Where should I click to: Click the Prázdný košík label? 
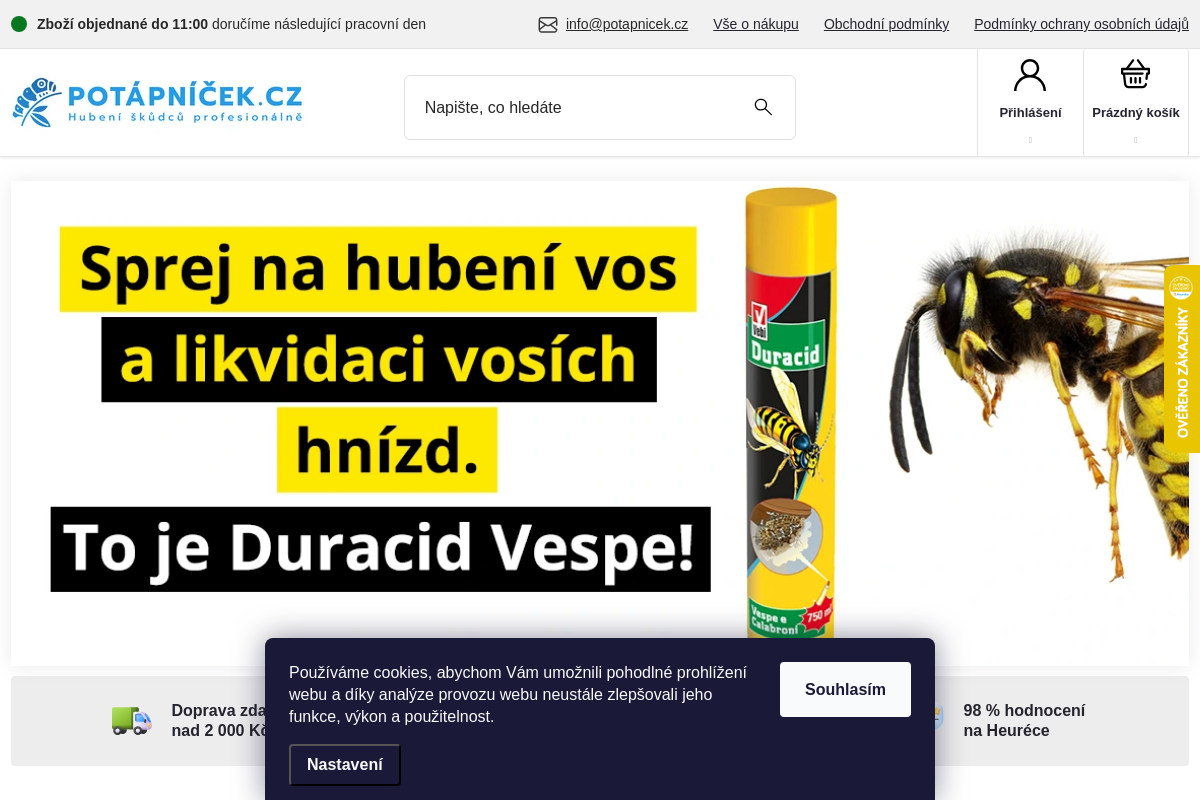(x=1136, y=112)
